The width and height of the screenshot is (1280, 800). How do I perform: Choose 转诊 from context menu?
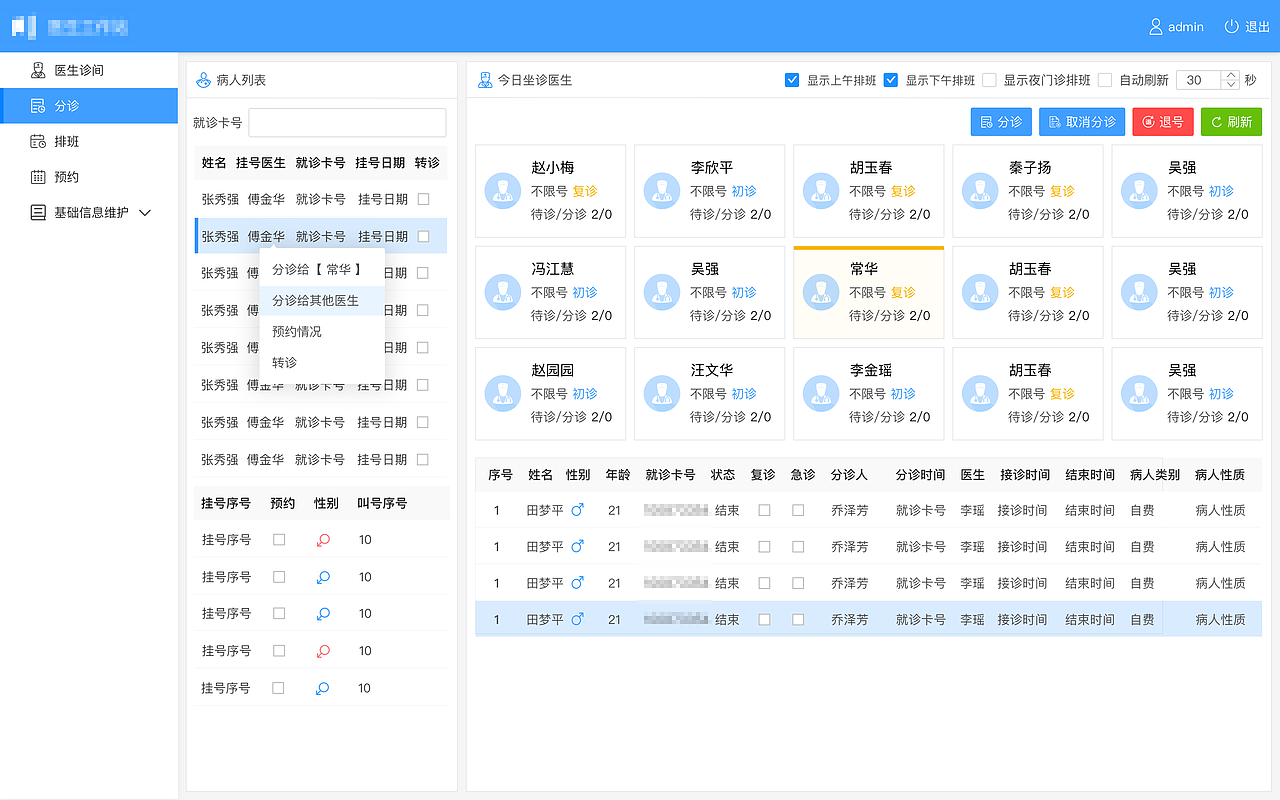coord(322,362)
